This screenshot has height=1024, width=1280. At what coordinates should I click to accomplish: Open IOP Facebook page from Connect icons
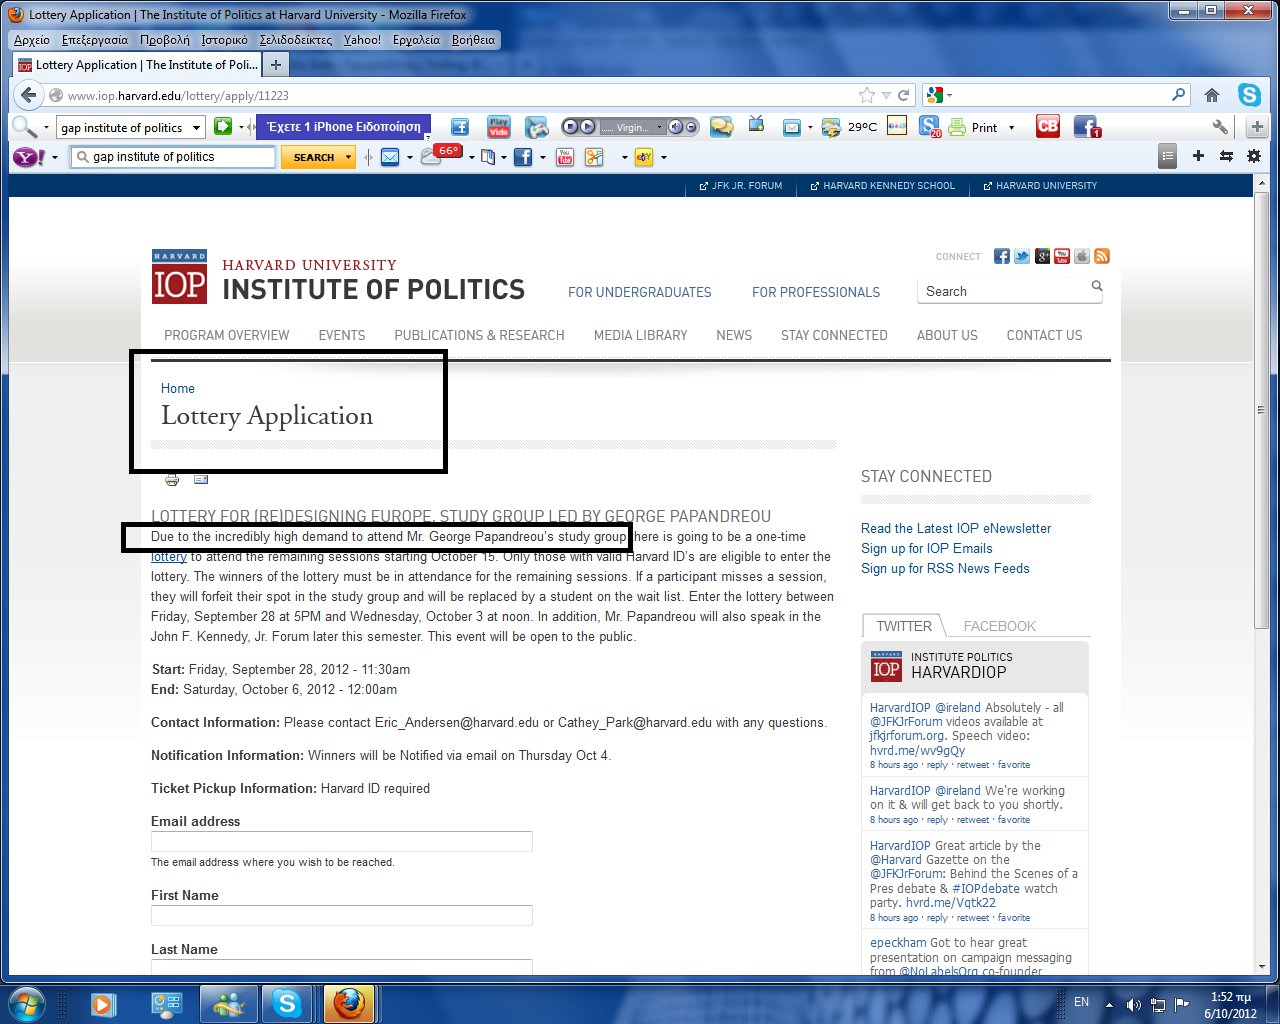[1002, 256]
